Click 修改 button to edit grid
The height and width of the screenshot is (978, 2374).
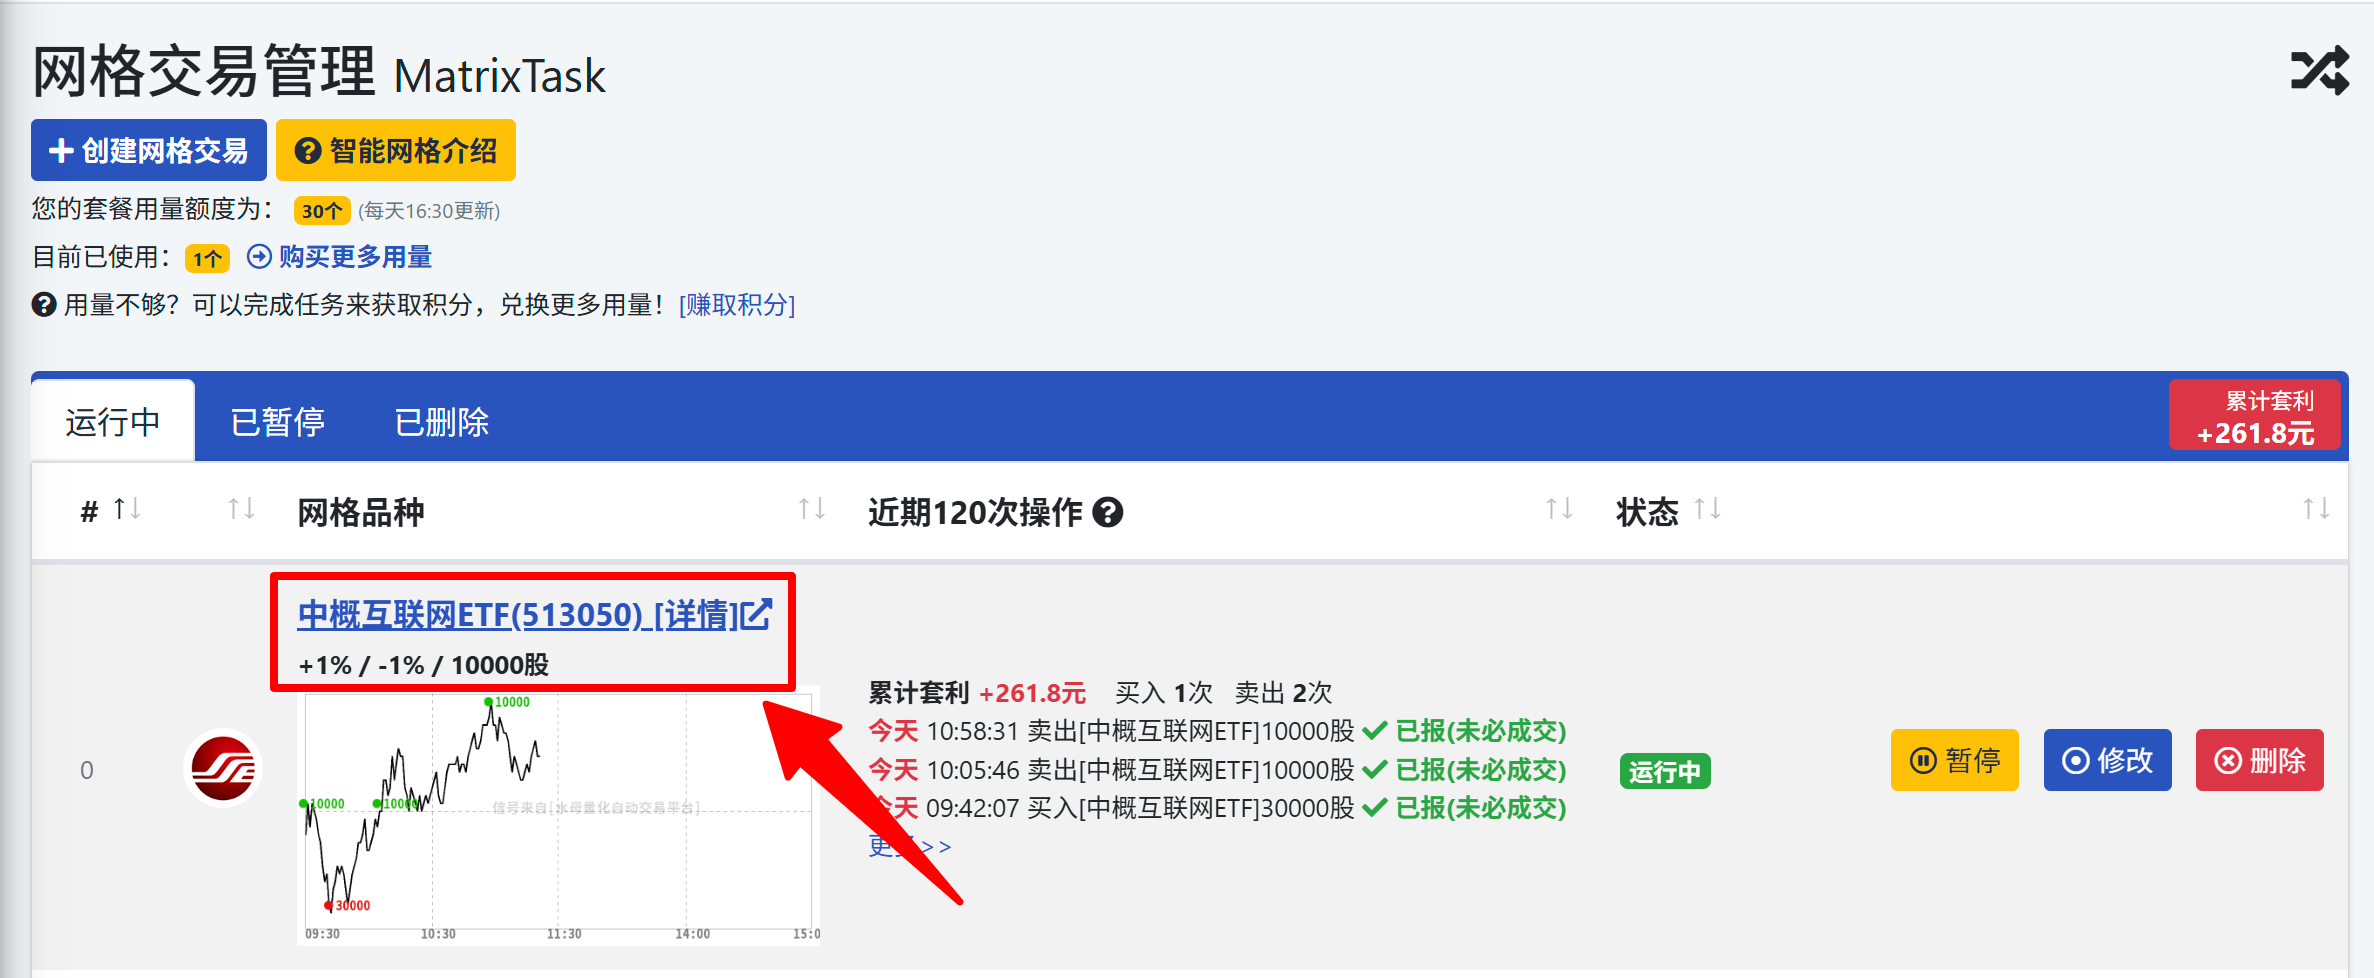pos(2107,760)
